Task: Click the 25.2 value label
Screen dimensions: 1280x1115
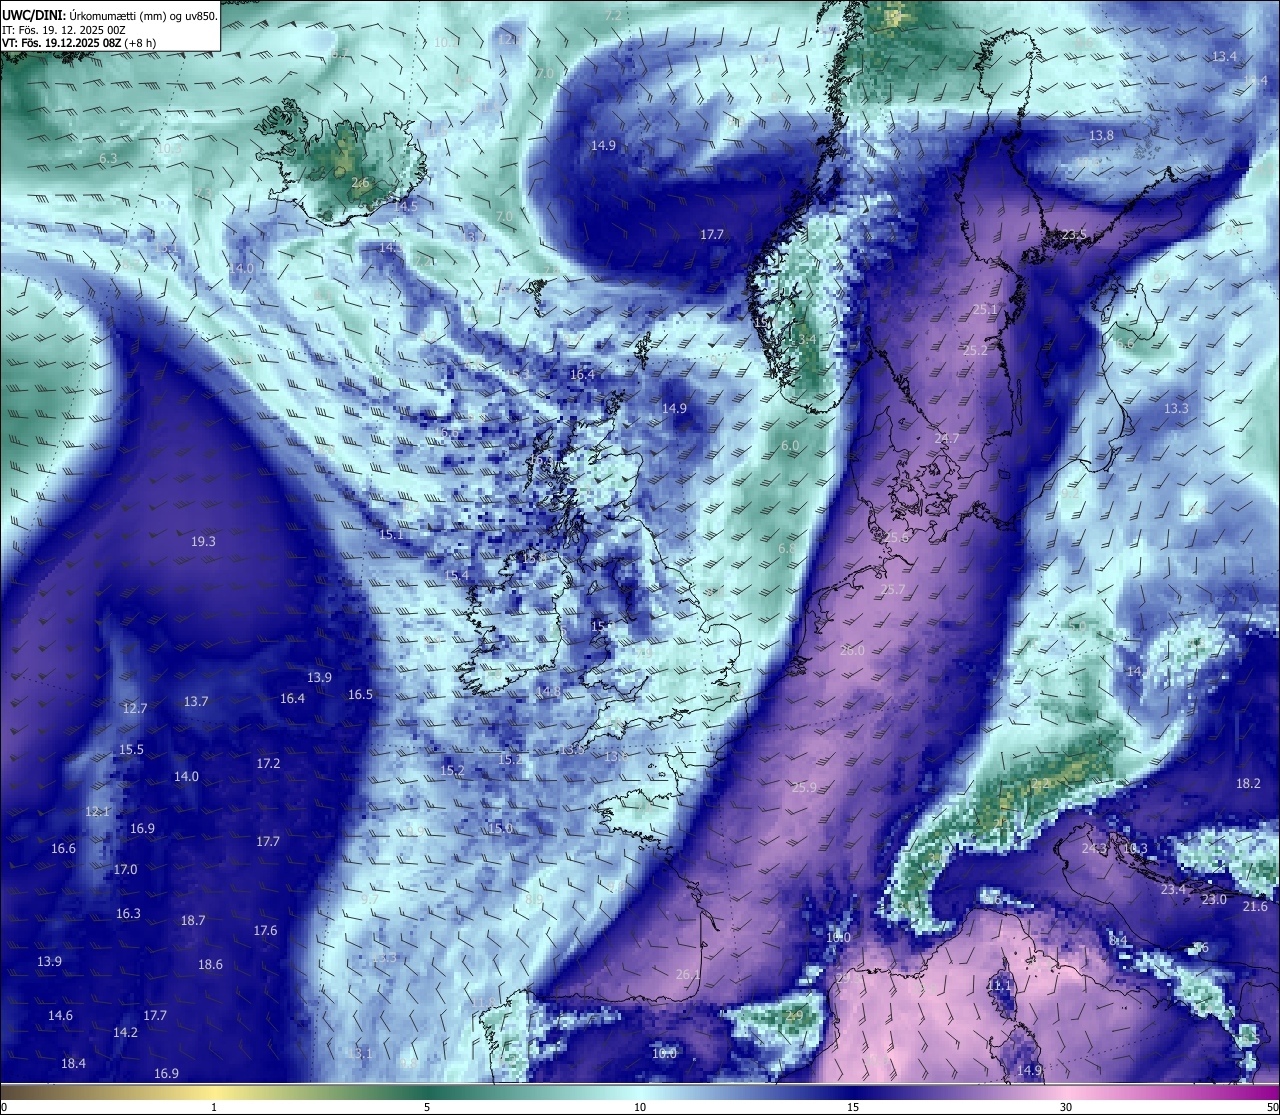Action: click(975, 350)
